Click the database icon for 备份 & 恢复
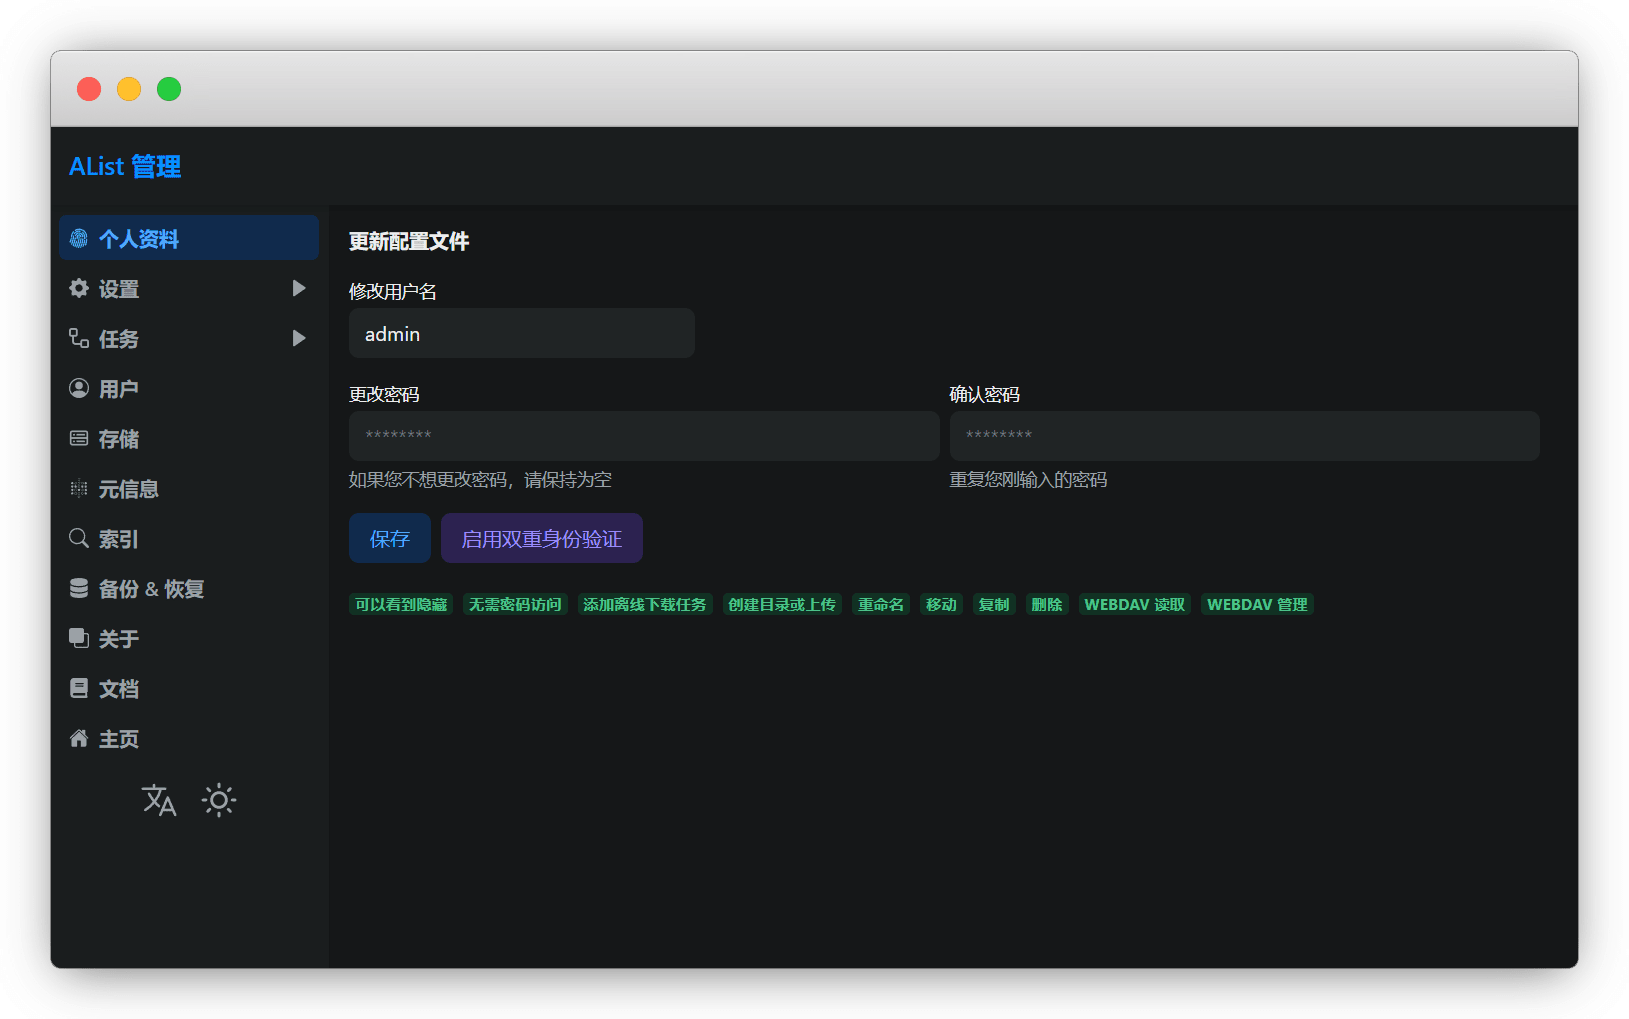Image resolution: width=1629 pixels, height=1019 pixels. pos(79,588)
